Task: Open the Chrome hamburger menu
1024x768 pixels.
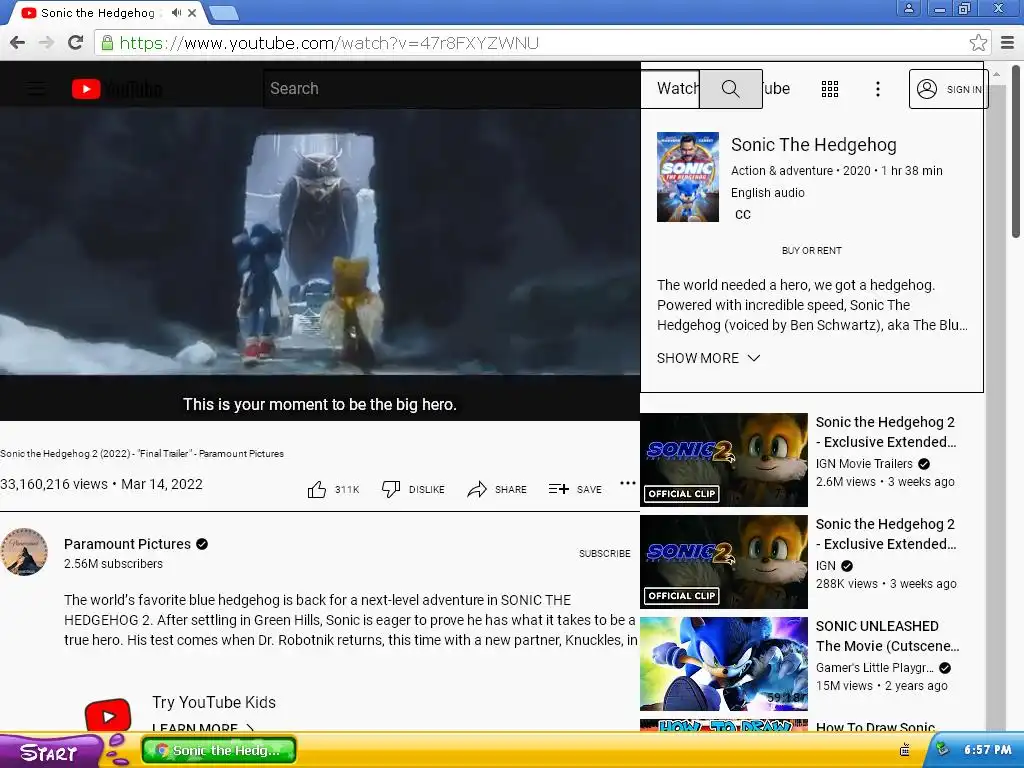Action: pyautogui.click(x=1008, y=43)
